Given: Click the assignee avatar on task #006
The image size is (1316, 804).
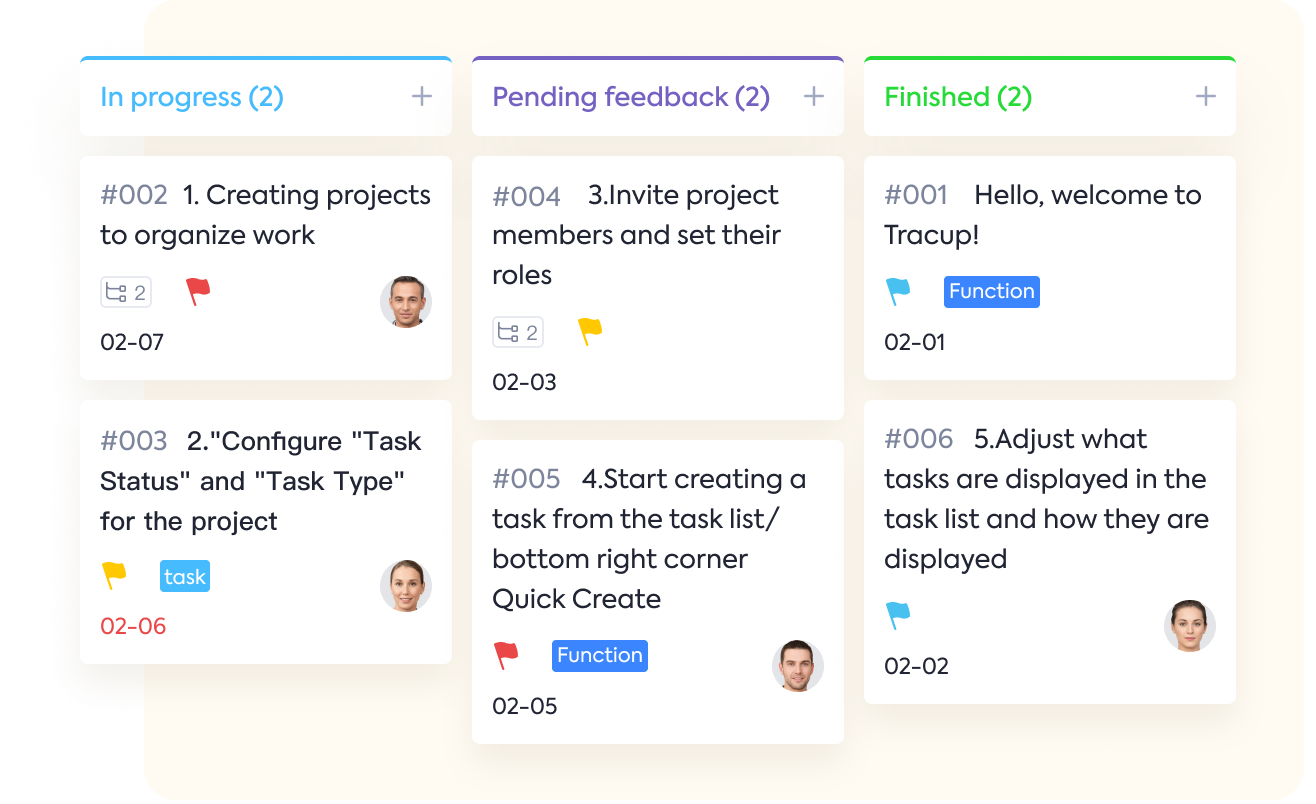Looking at the screenshot, I should click(1190, 626).
